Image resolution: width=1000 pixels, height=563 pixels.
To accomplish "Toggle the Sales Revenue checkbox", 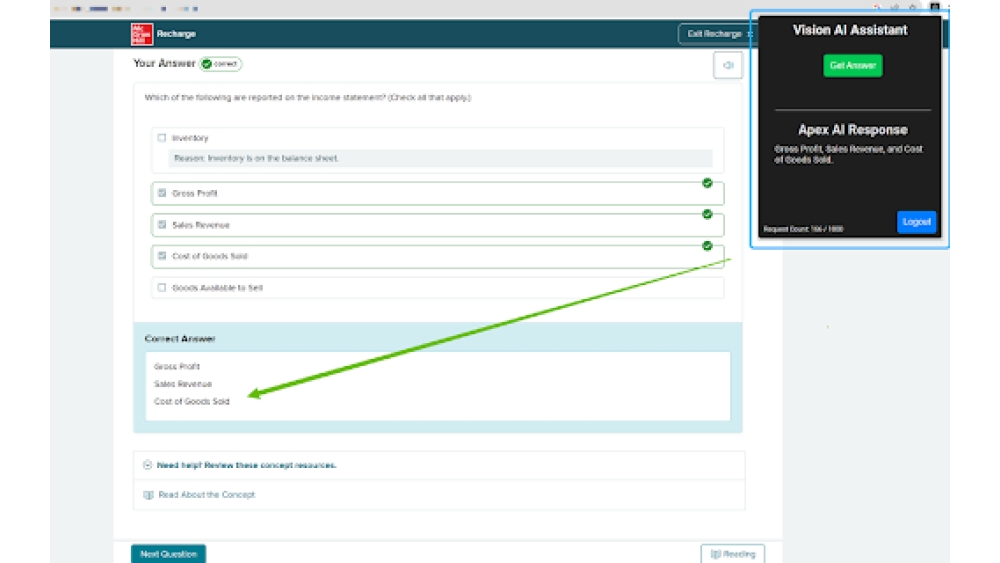I will coord(162,225).
